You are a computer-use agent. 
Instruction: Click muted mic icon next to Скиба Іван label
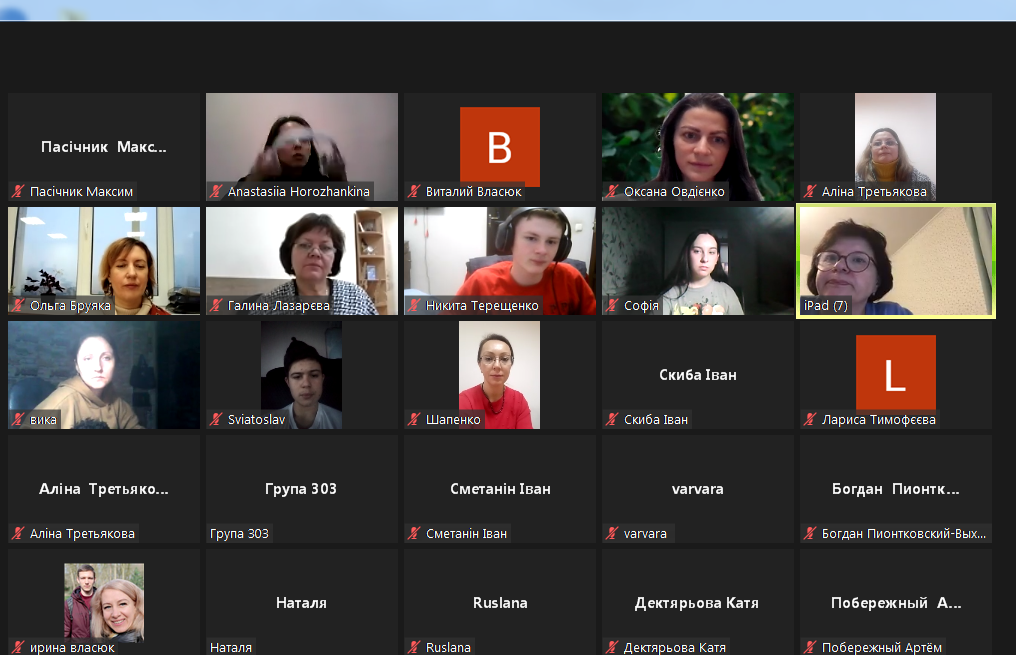(612, 419)
